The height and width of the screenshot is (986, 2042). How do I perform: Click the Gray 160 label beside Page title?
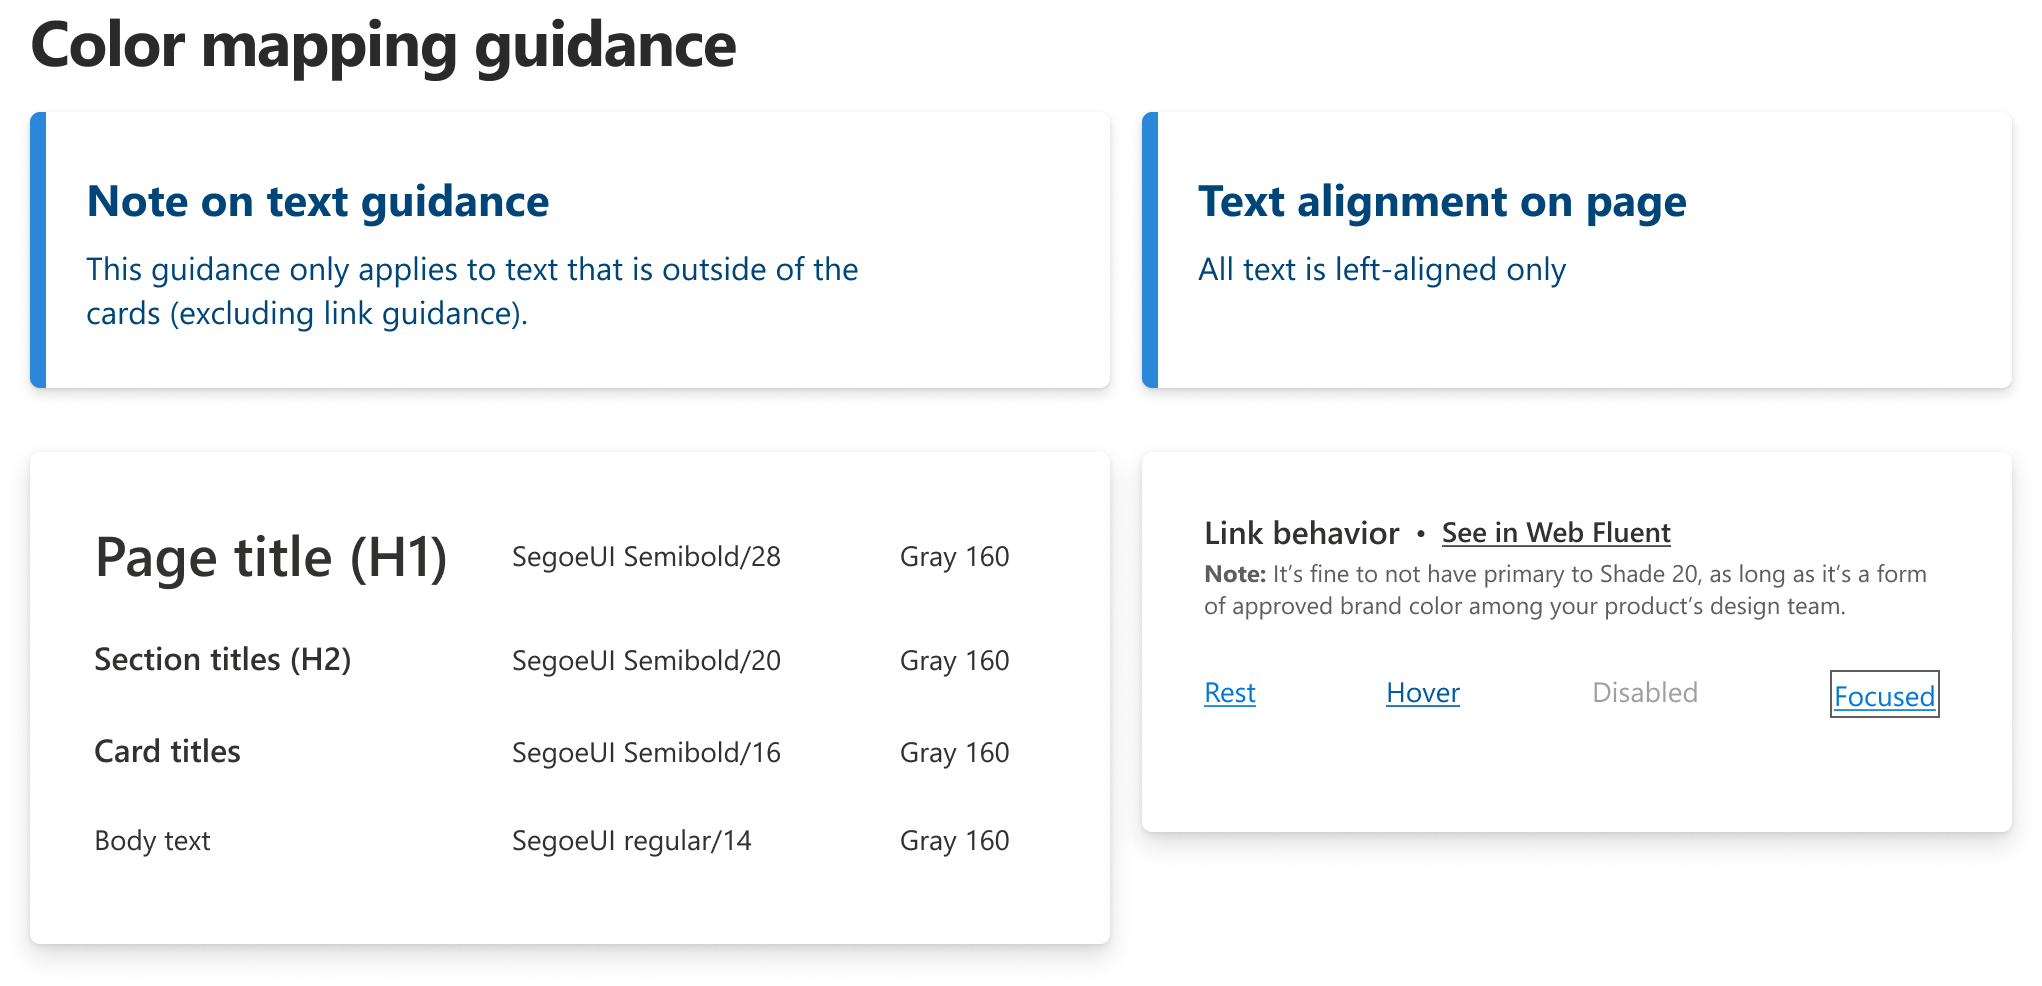tap(954, 557)
